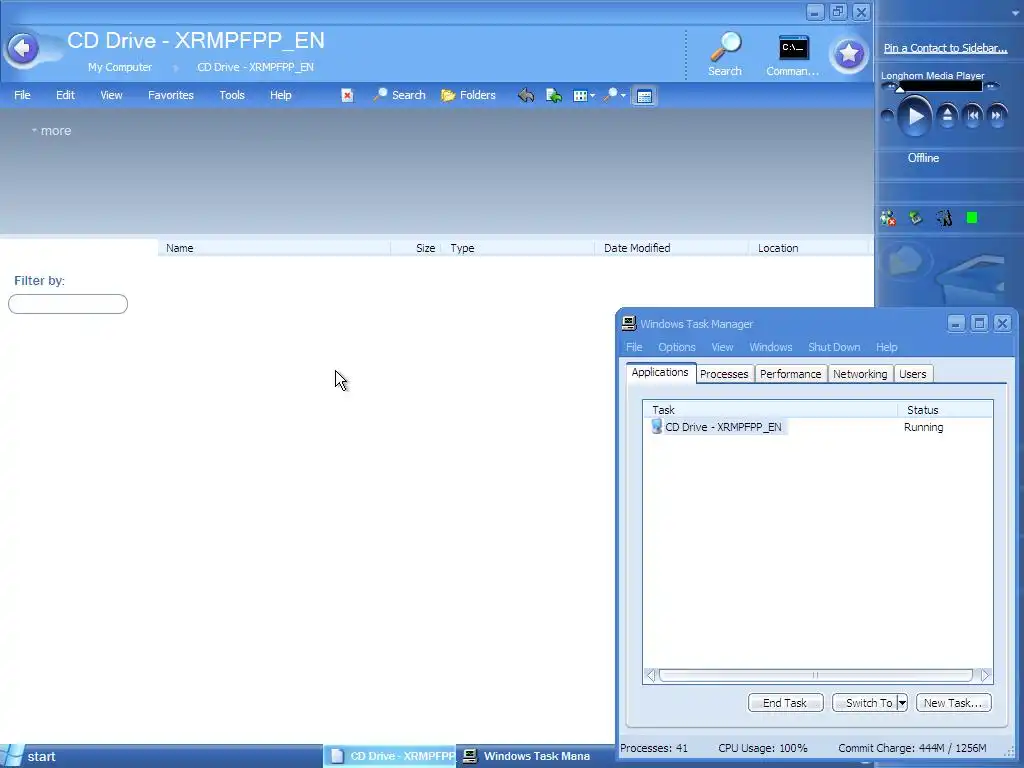Select the CD Drive - XRMPFPP_EN task row
This screenshot has height=768, width=1024.
point(818,427)
